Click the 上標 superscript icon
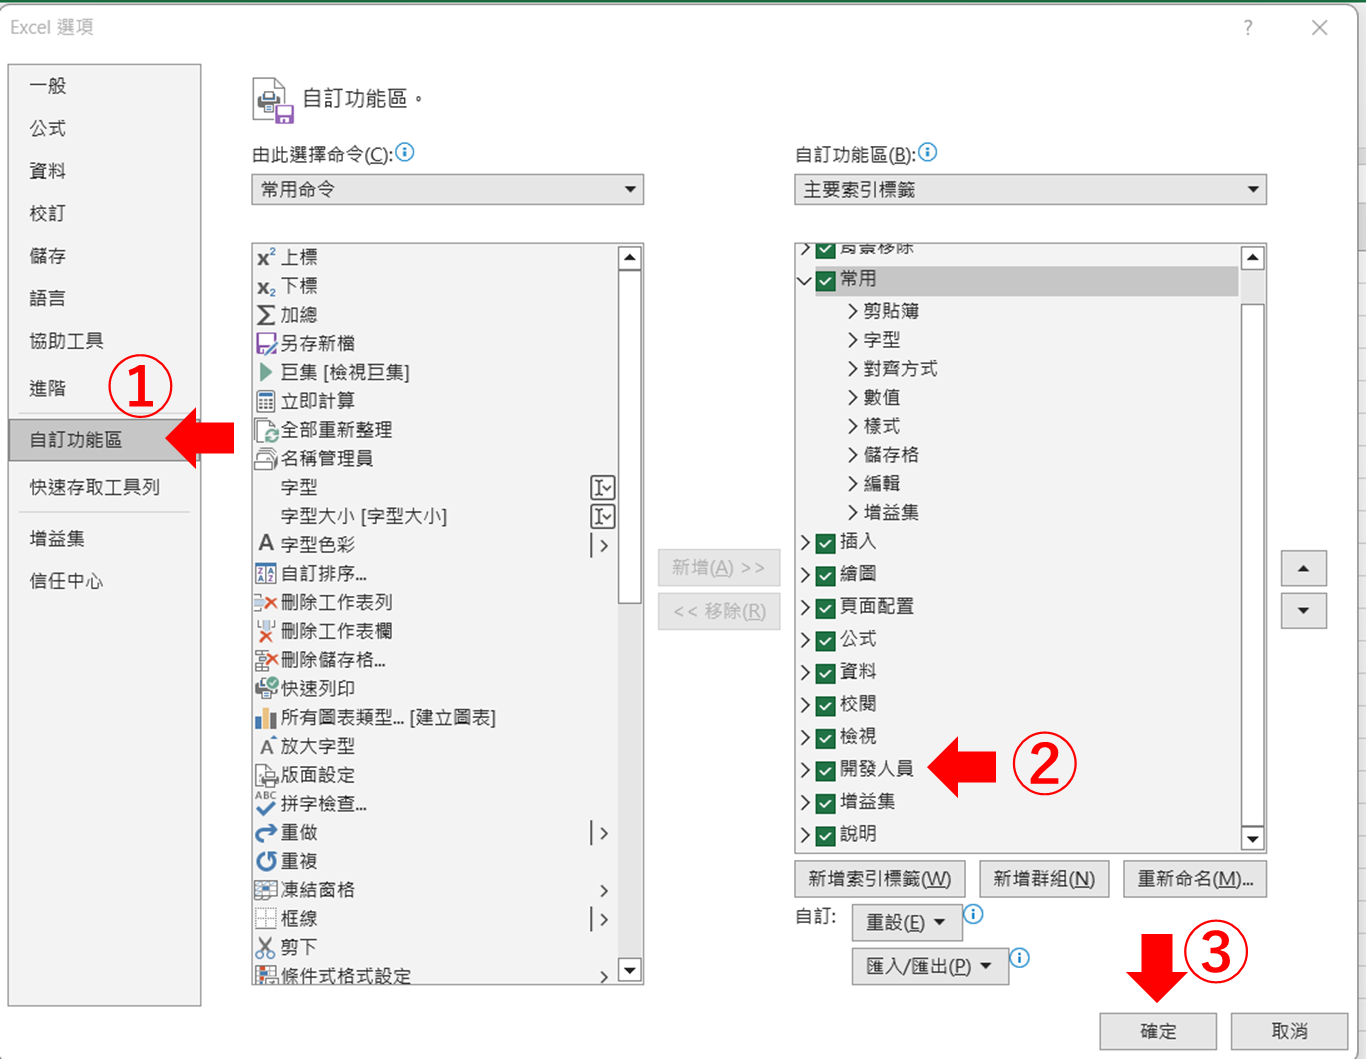Viewport: 1366px width, 1059px height. 266,258
